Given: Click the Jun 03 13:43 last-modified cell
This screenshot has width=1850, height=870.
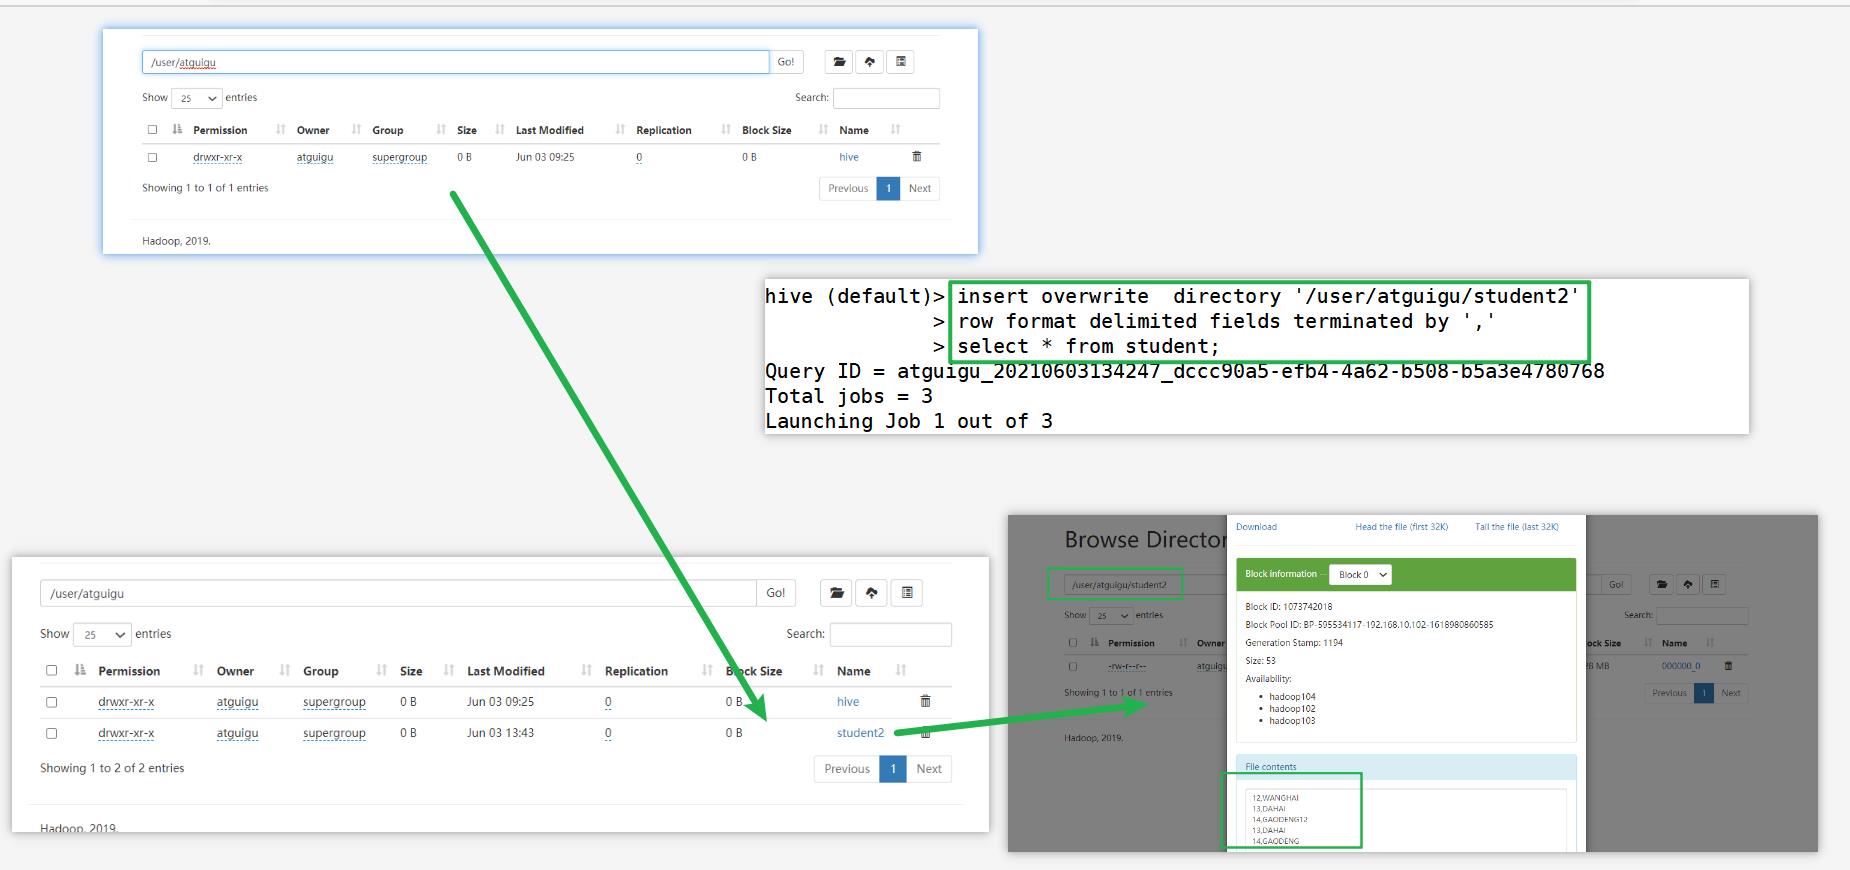Looking at the screenshot, I should click(500, 733).
